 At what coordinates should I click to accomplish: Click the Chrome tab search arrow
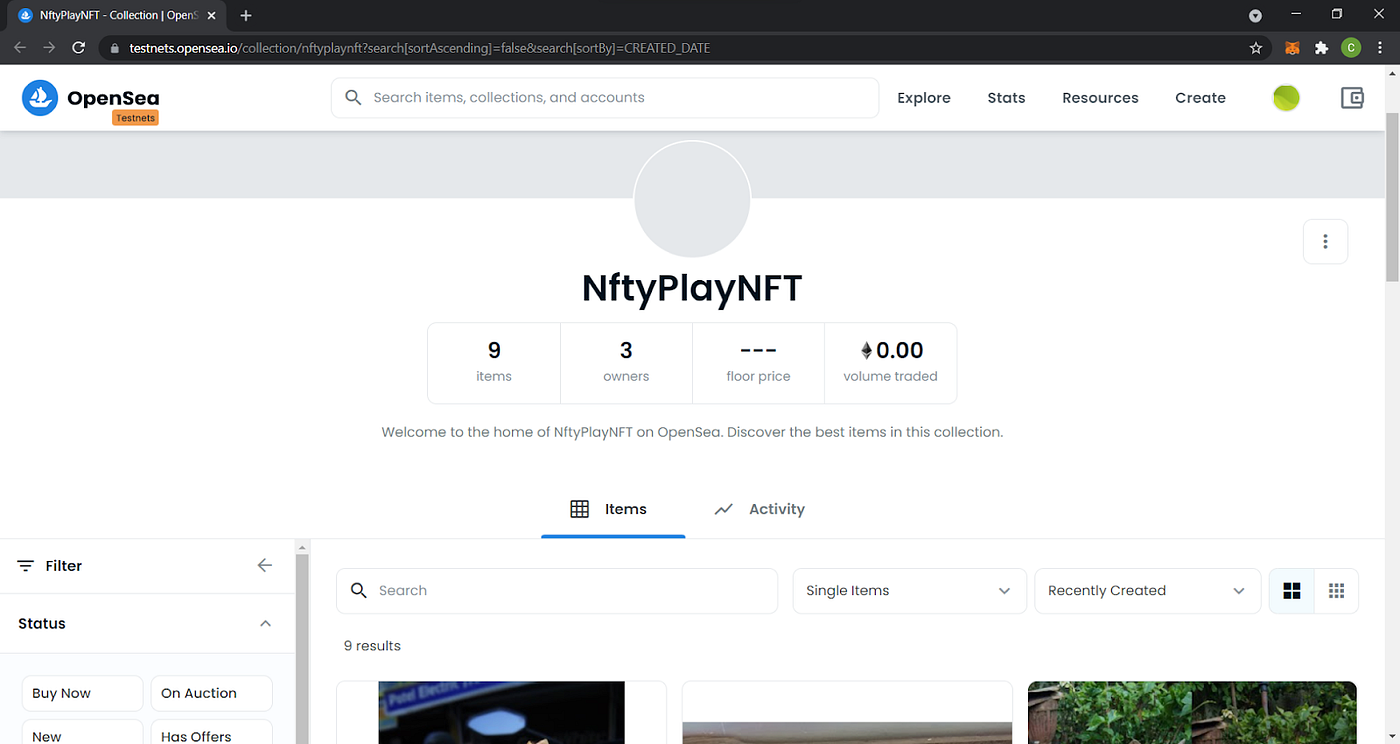(x=1255, y=15)
